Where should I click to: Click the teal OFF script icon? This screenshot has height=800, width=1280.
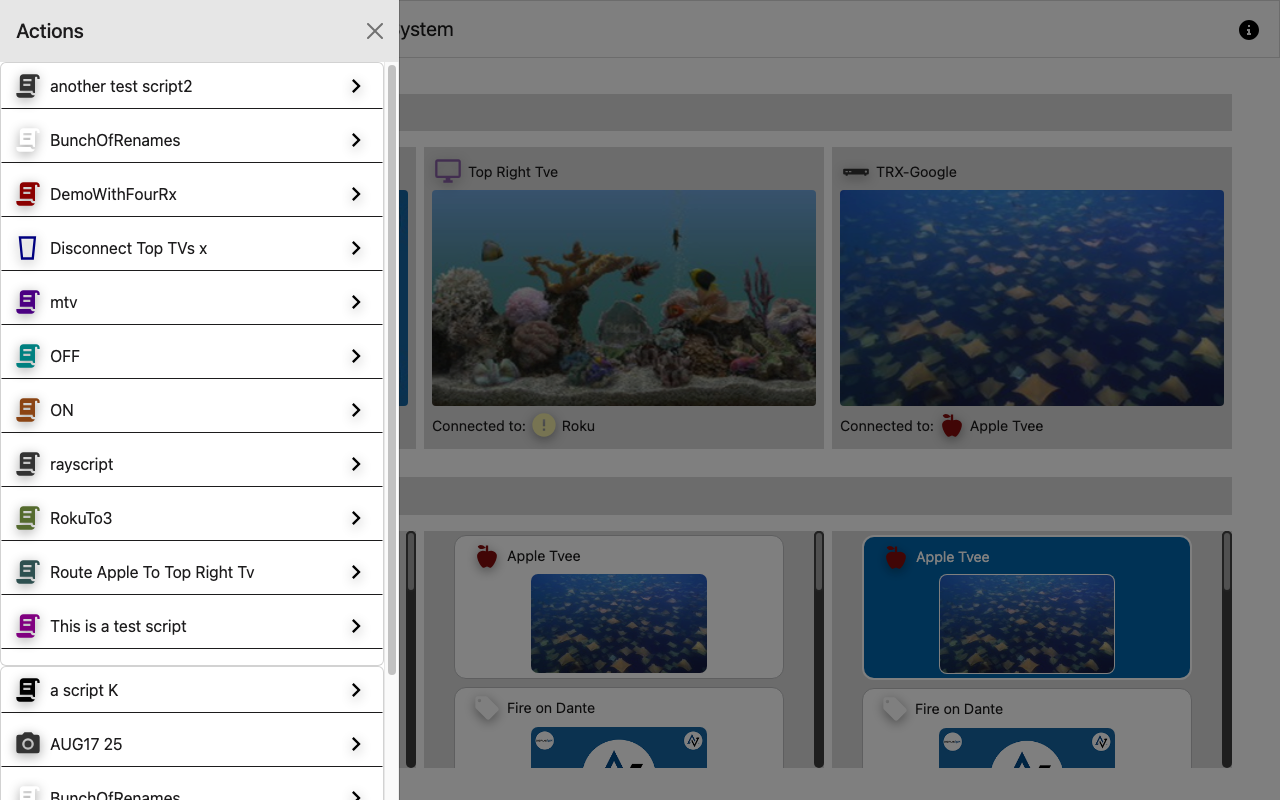[28, 356]
